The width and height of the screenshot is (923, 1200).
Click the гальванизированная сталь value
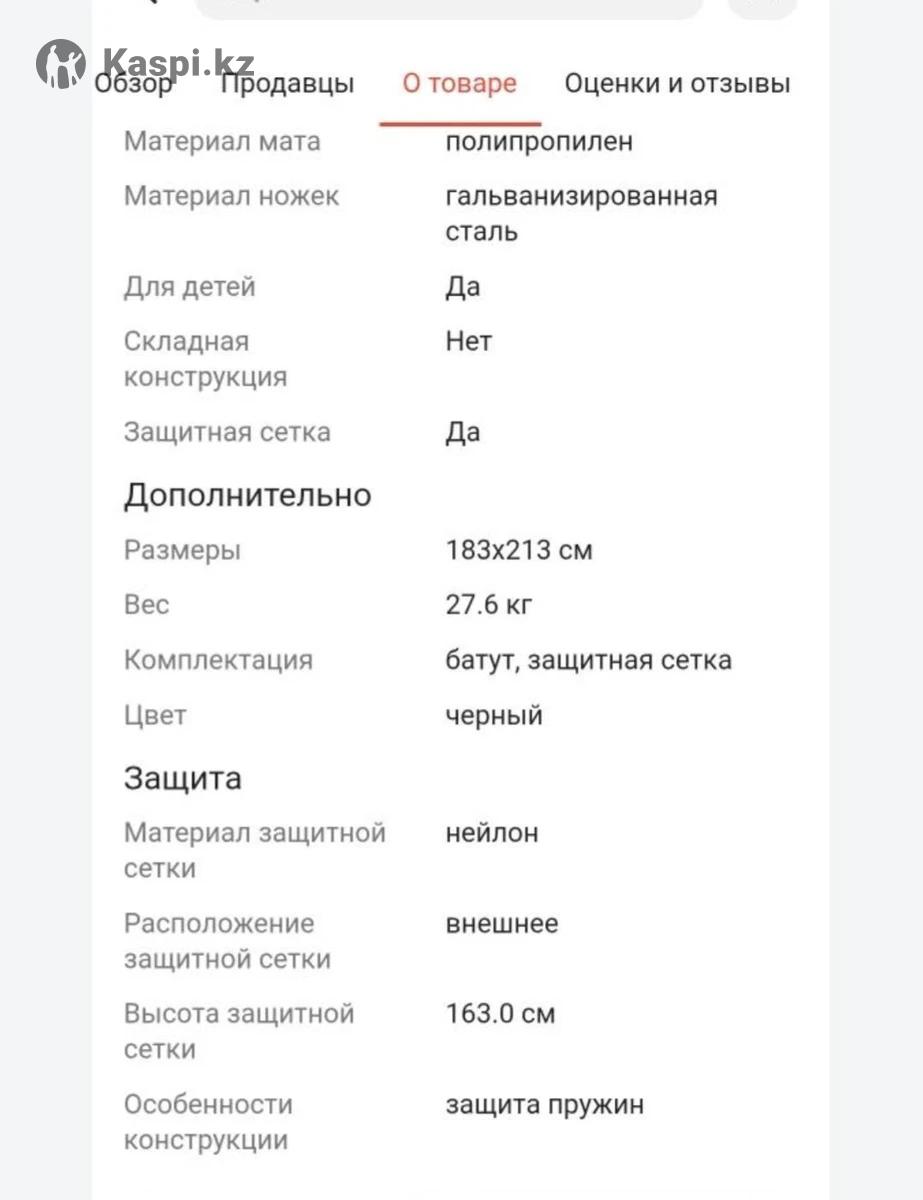[581, 213]
